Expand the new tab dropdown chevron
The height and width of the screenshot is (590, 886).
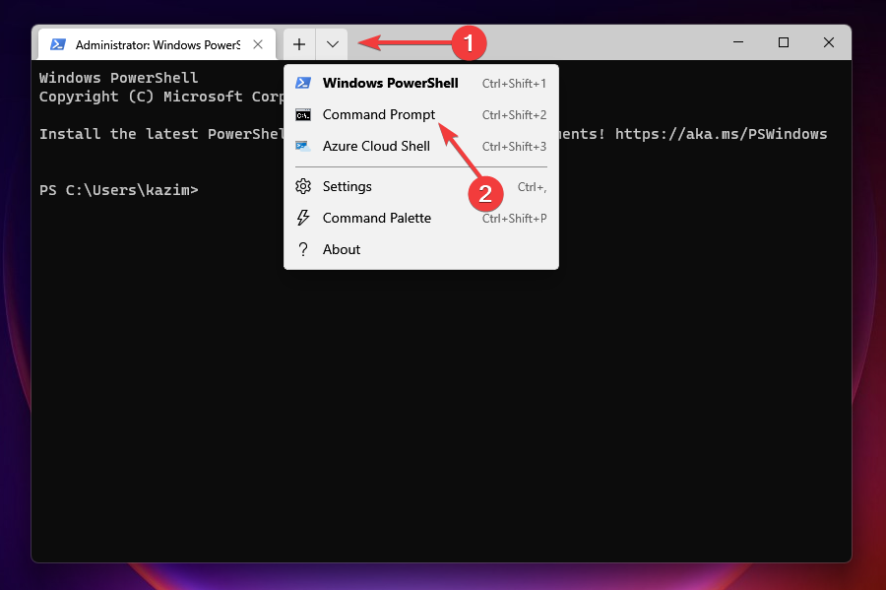(332, 44)
